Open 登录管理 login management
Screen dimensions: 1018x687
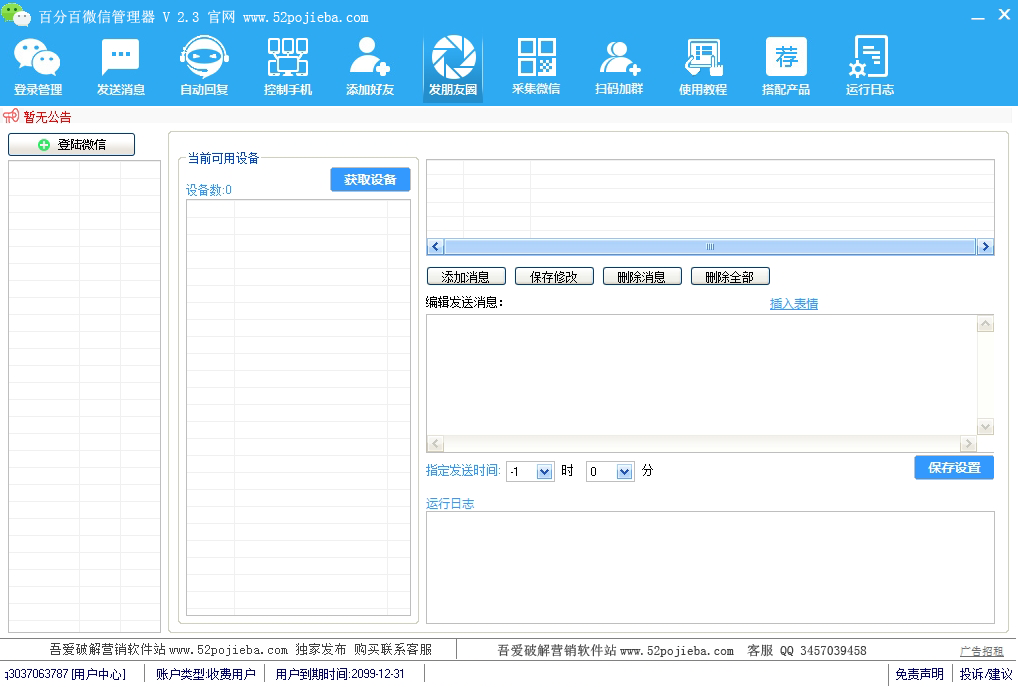click(38, 67)
